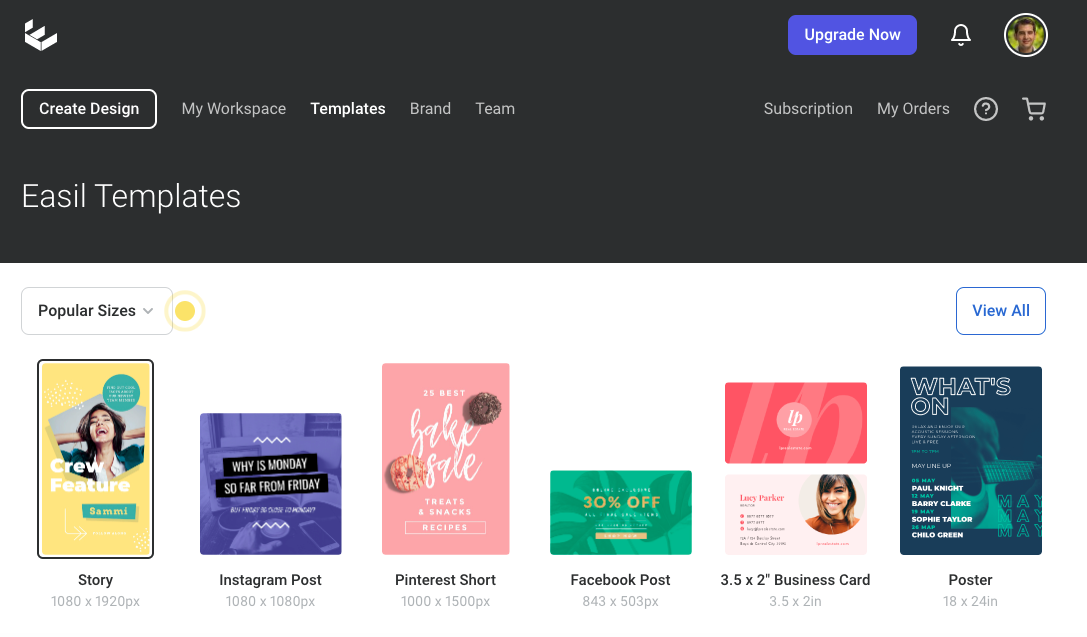The height and width of the screenshot is (637, 1087).
Task: Select the What's On Poster thumbnail
Action: click(970, 460)
